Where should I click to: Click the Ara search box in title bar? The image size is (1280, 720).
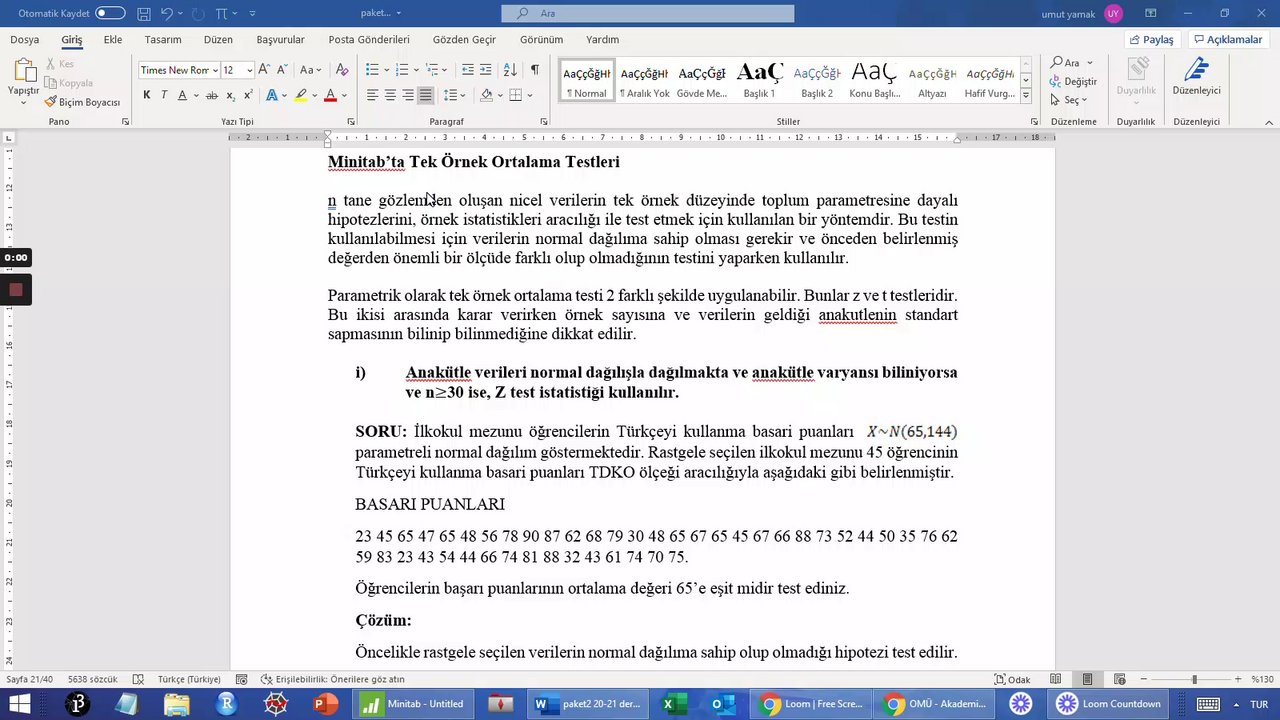pos(648,13)
